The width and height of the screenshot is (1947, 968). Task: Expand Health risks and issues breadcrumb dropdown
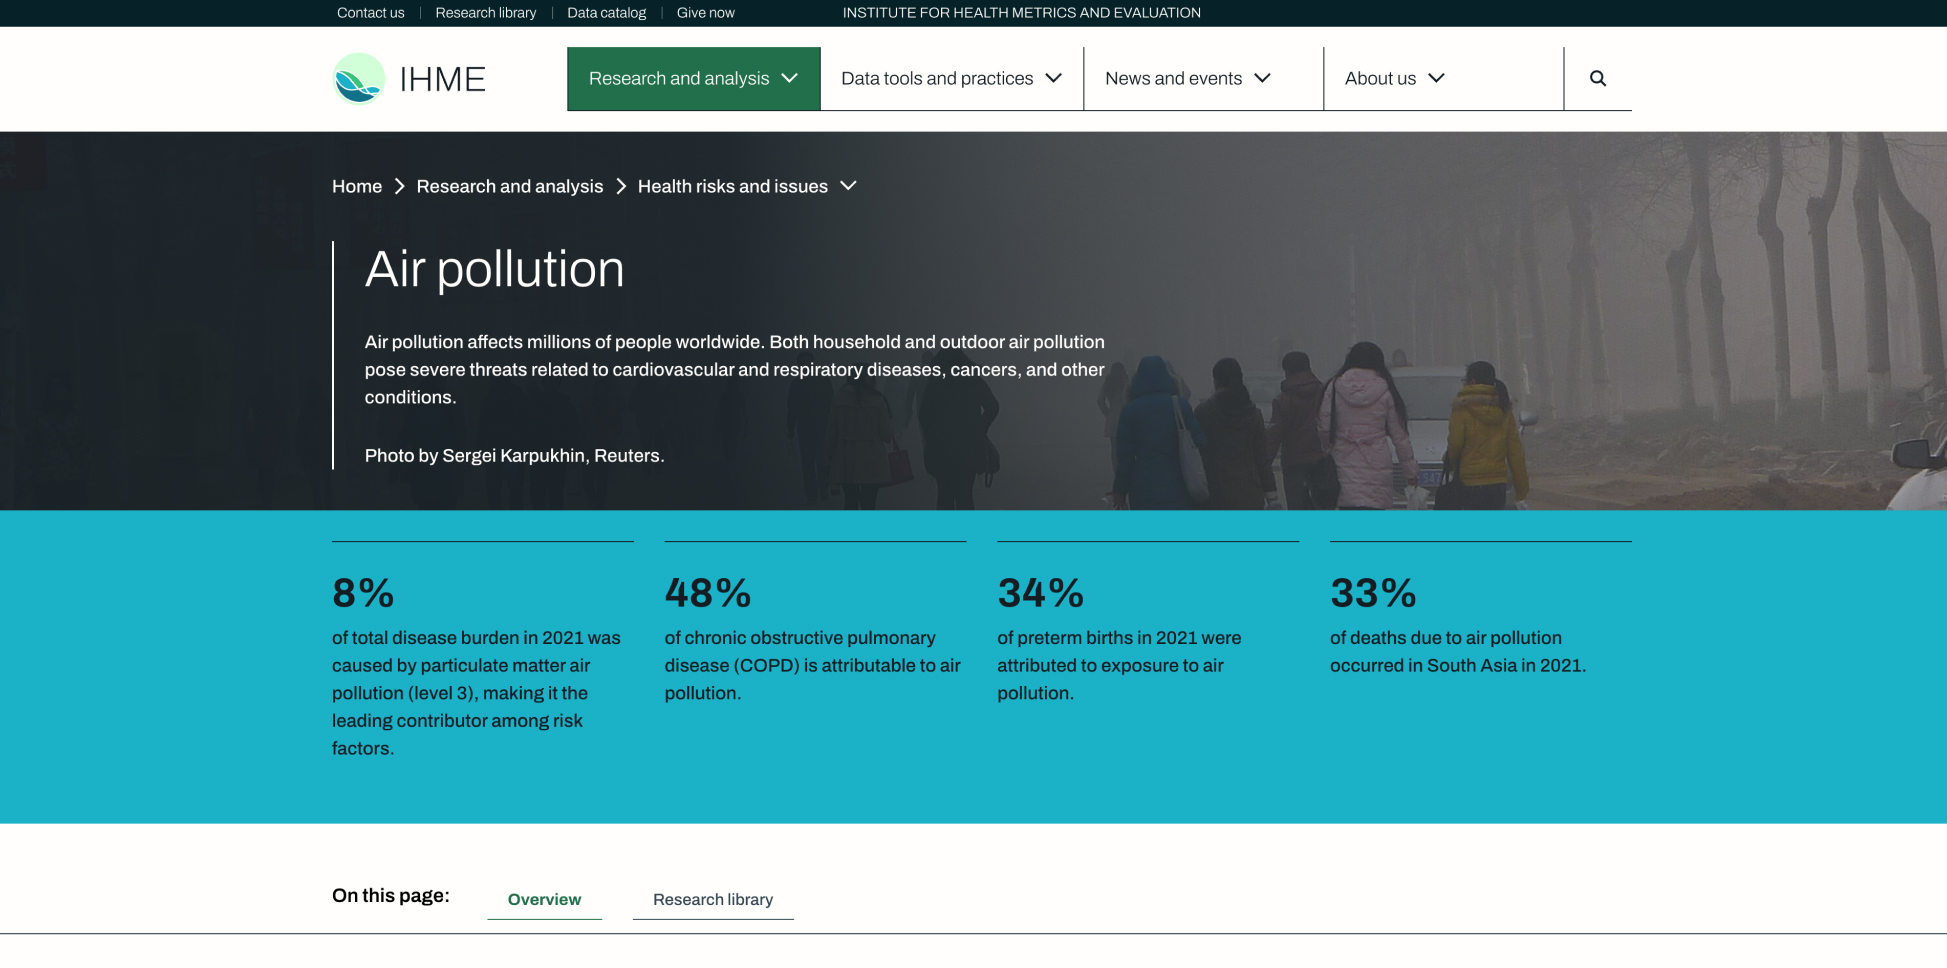pos(848,186)
